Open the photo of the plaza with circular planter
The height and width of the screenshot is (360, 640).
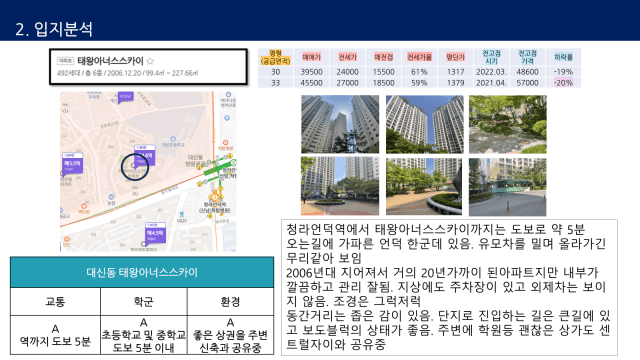click(340, 186)
